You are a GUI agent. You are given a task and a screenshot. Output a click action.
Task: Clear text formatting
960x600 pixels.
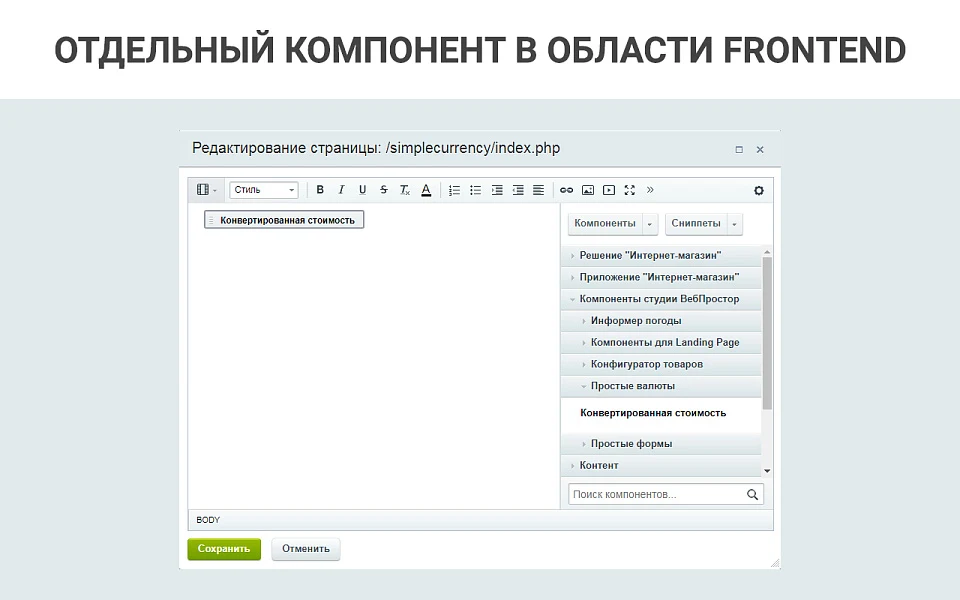pos(405,190)
